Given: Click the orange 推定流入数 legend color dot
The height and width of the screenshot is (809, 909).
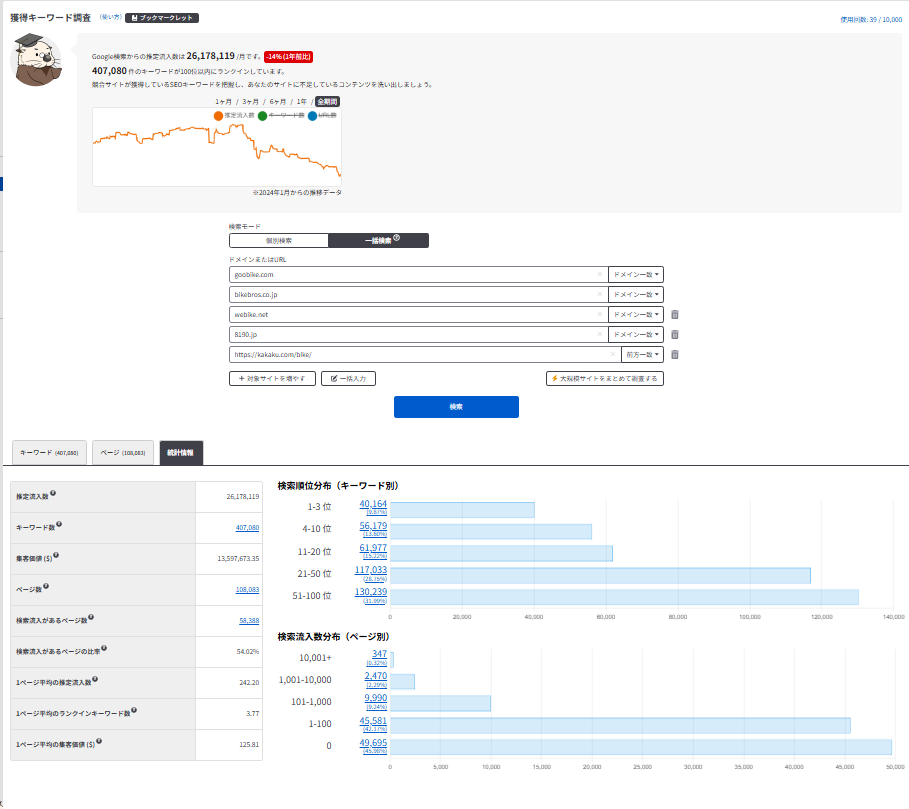Looking at the screenshot, I should 218,116.
